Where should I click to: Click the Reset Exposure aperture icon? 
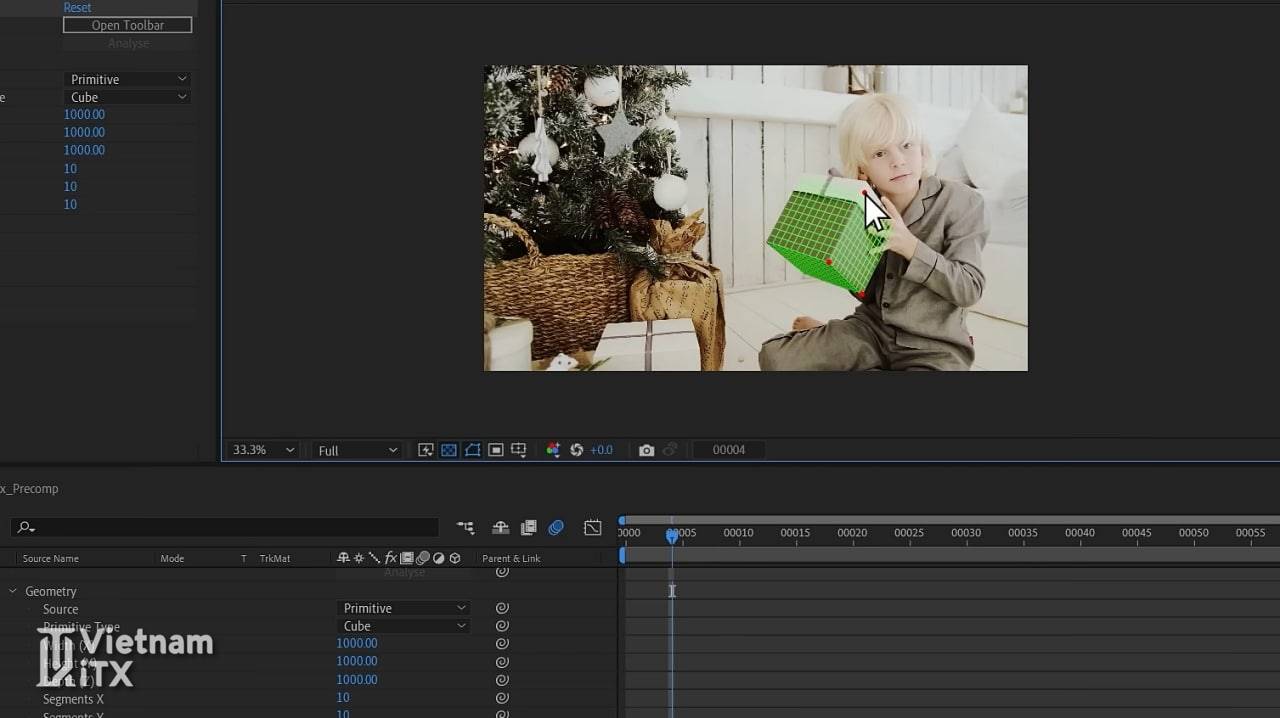click(577, 450)
